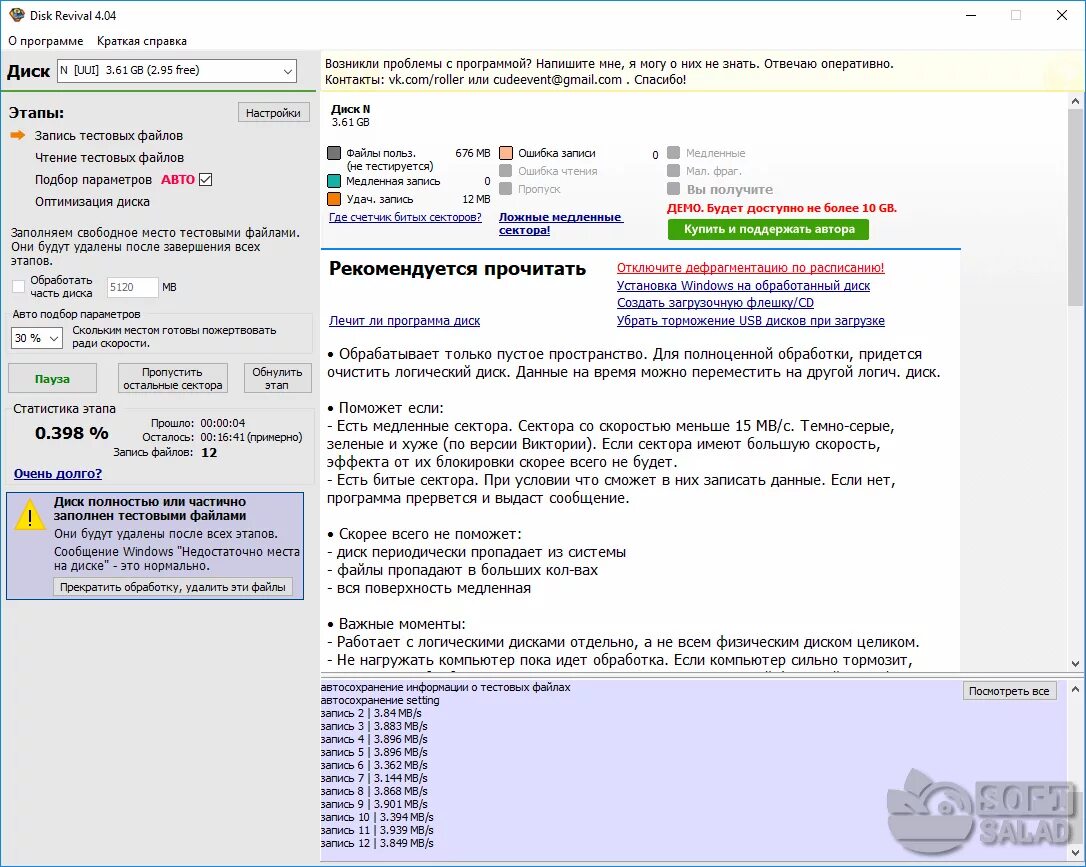The image size is (1086, 867).
Task: Click the Пауза button
Action: point(52,379)
